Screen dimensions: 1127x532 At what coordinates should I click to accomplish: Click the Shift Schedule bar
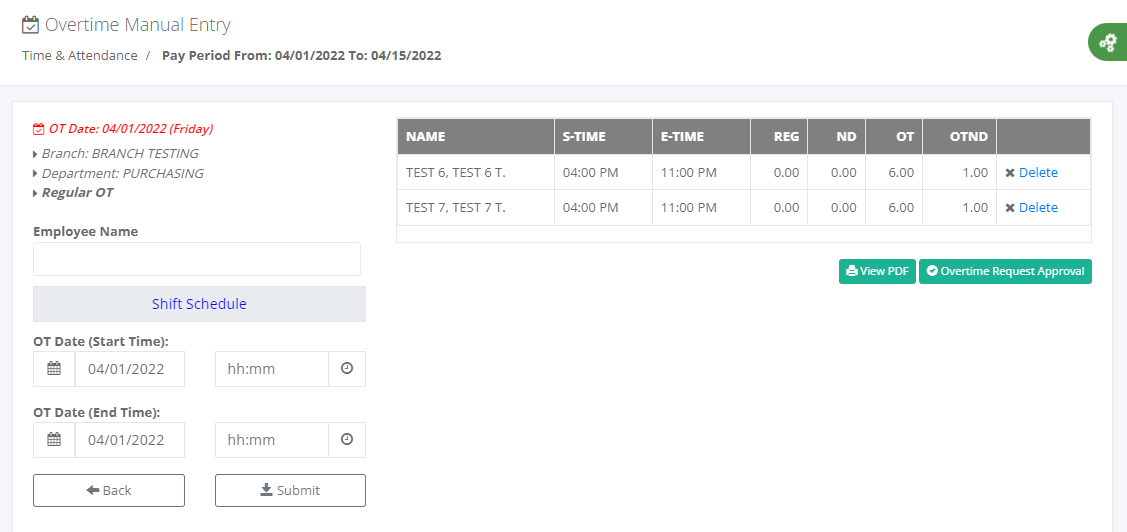199,304
